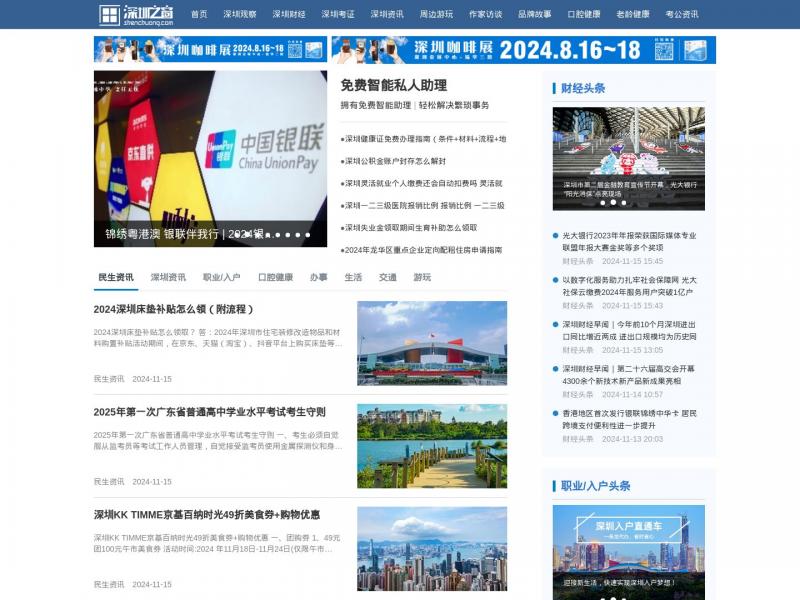Open the 游玩 tab
Screen dimensions: 800x600
click(x=422, y=277)
